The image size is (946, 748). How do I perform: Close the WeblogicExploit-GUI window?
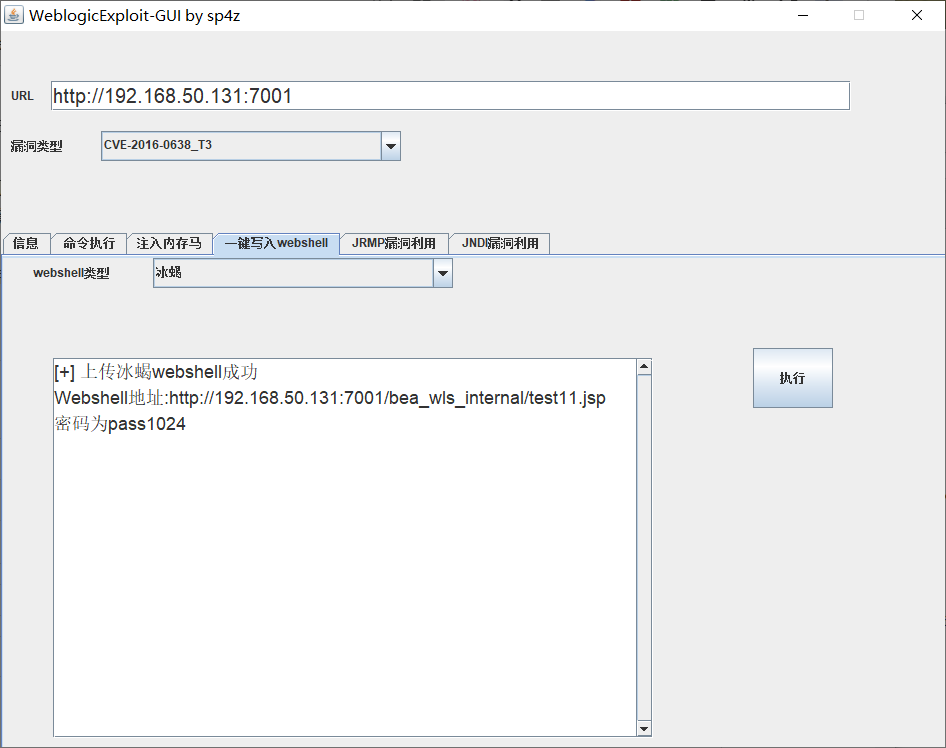pos(916,16)
